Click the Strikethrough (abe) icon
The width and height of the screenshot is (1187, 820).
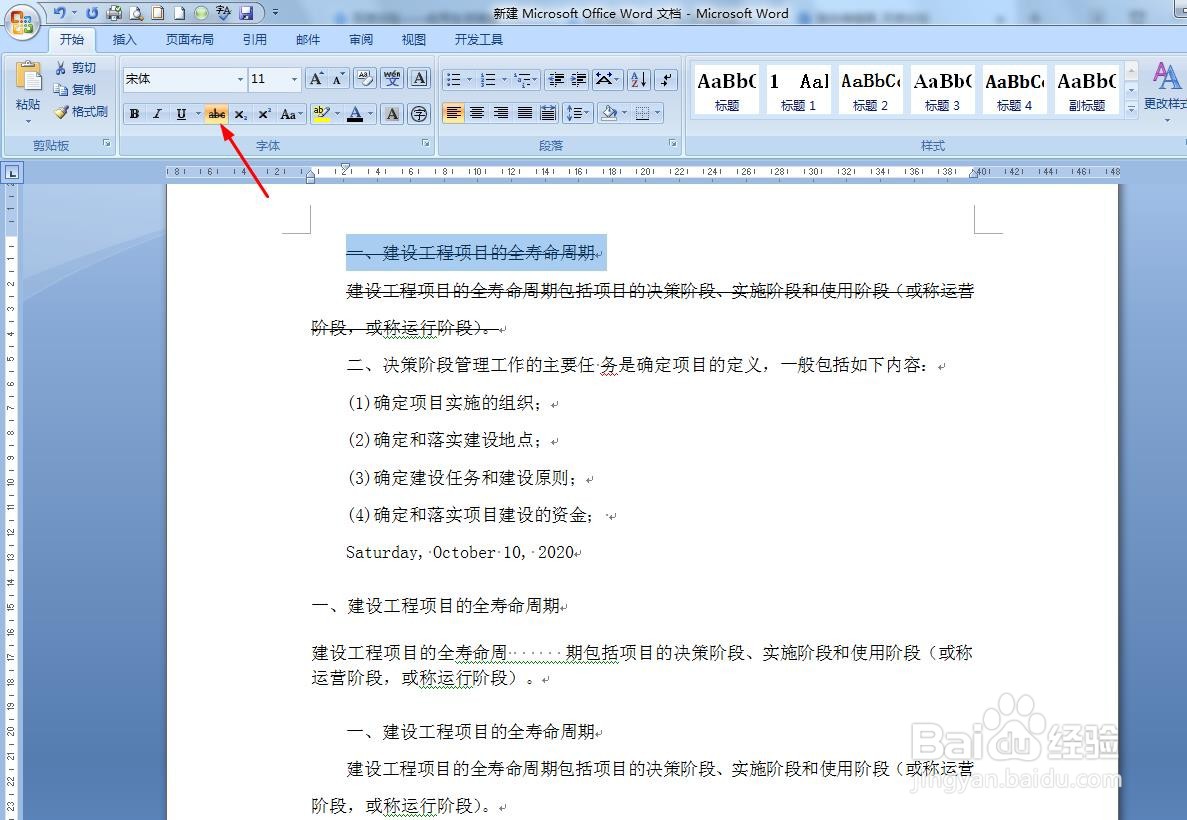(x=217, y=113)
